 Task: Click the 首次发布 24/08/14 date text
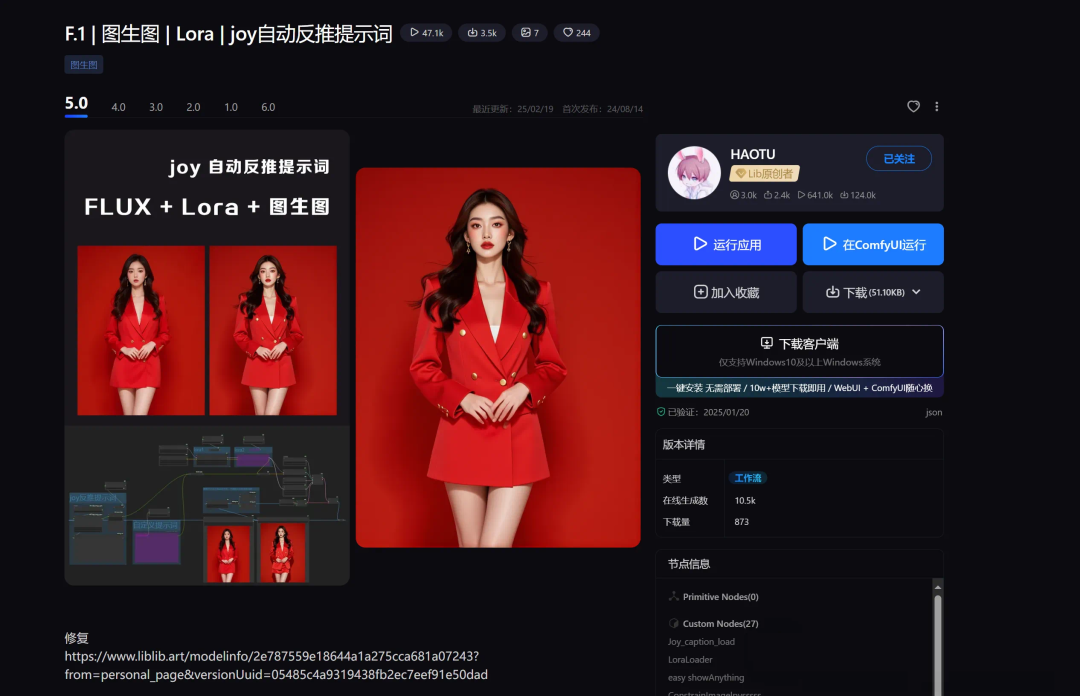[x=603, y=109]
